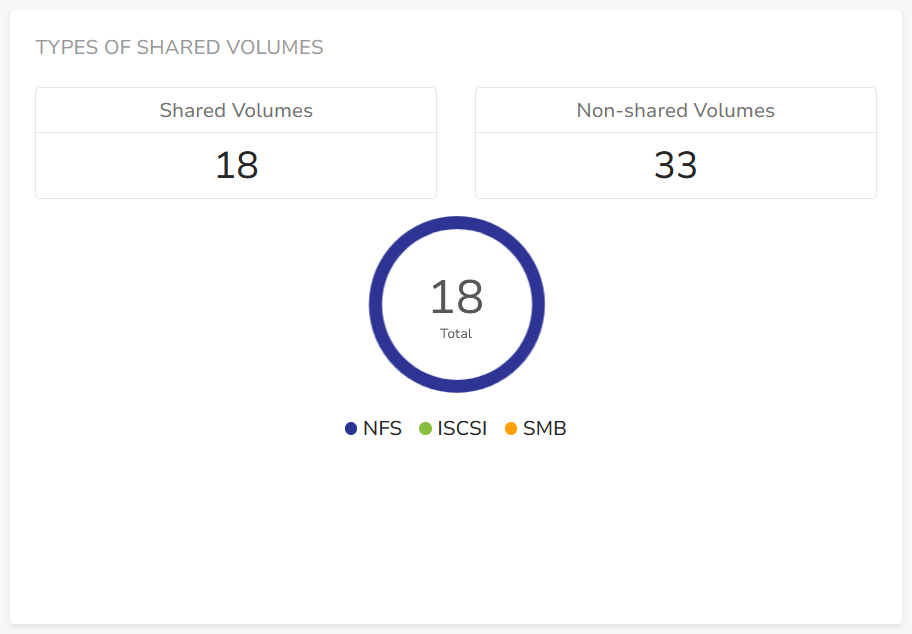This screenshot has height=634, width=912.
Task: Click empty space left of the donut chart
Action: tap(200, 304)
